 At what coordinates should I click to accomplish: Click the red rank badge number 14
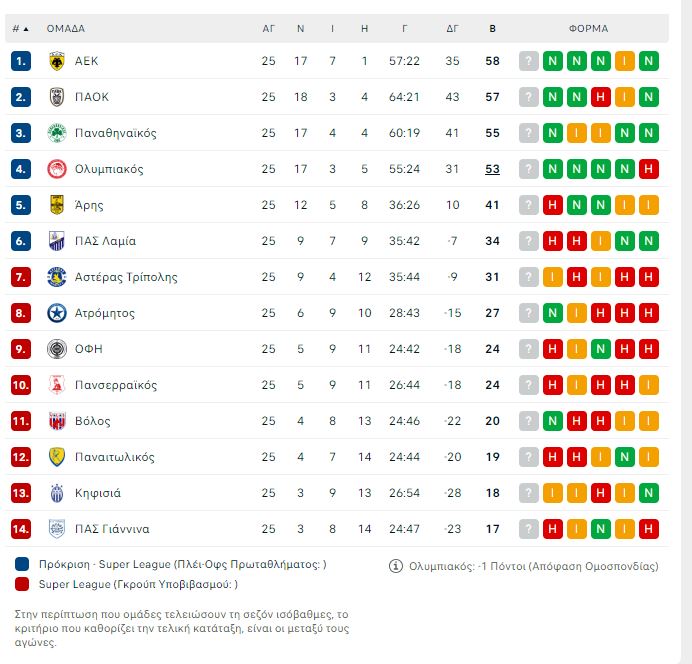point(21,529)
